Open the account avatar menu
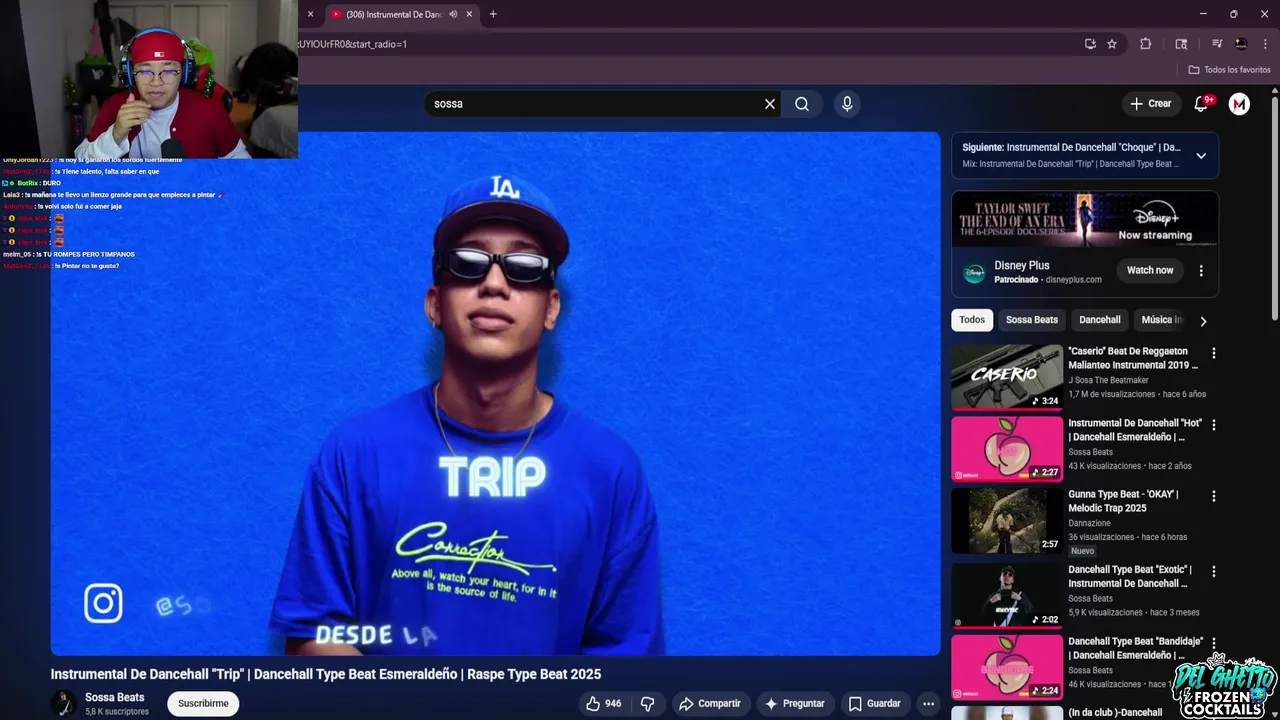1280x720 pixels. 1239,104
